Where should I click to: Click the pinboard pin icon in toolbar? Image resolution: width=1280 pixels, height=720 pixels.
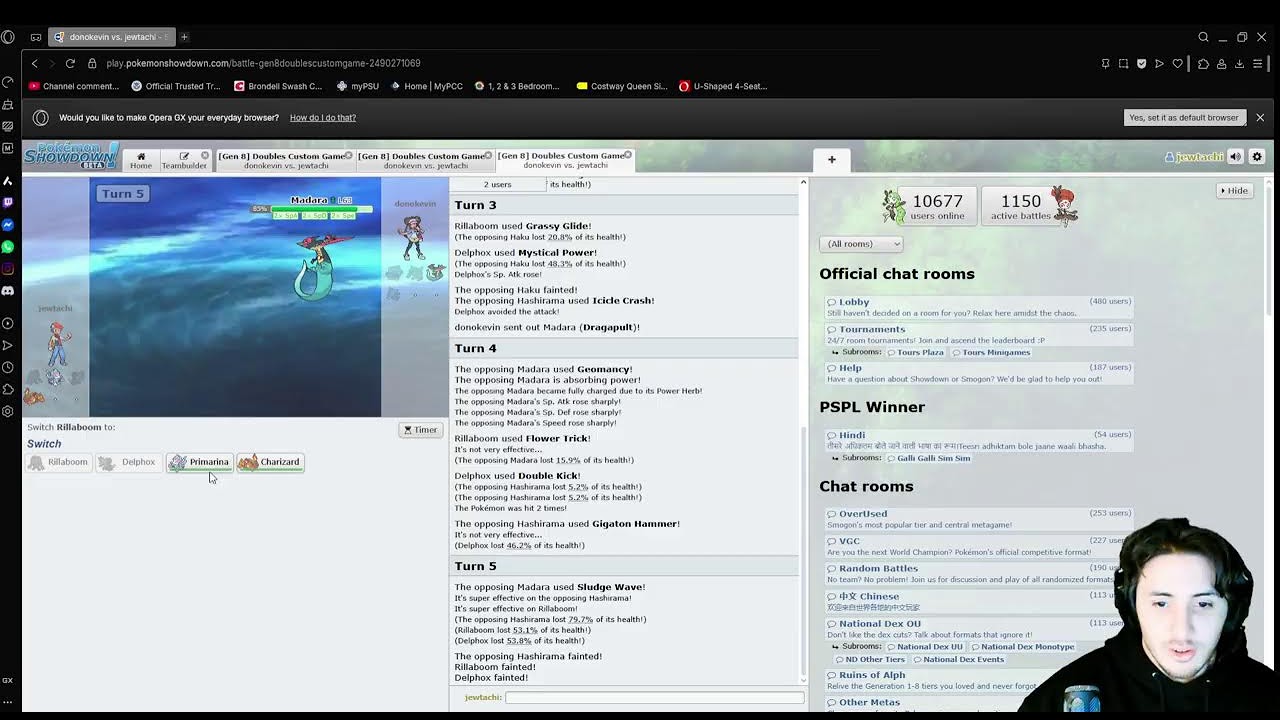pyautogui.click(x=1105, y=63)
